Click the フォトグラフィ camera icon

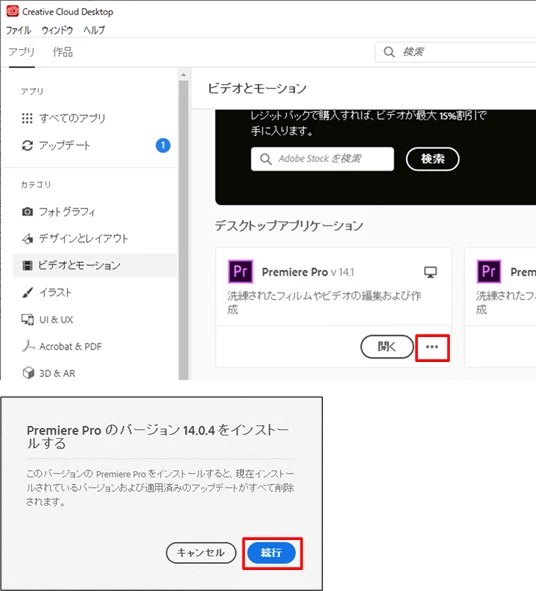tap(27, 212)
